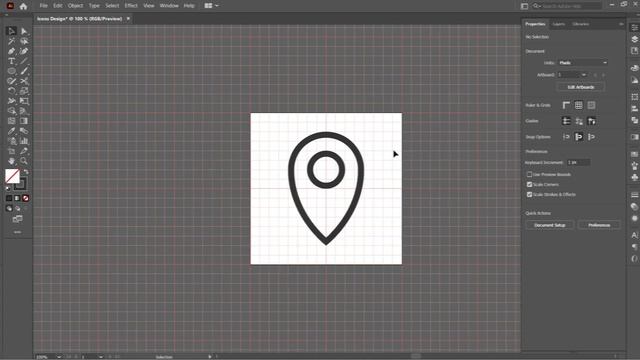The image size is (640, 360).
Task: Open the Layers panel icon in right dock
Action: point(634,39)
